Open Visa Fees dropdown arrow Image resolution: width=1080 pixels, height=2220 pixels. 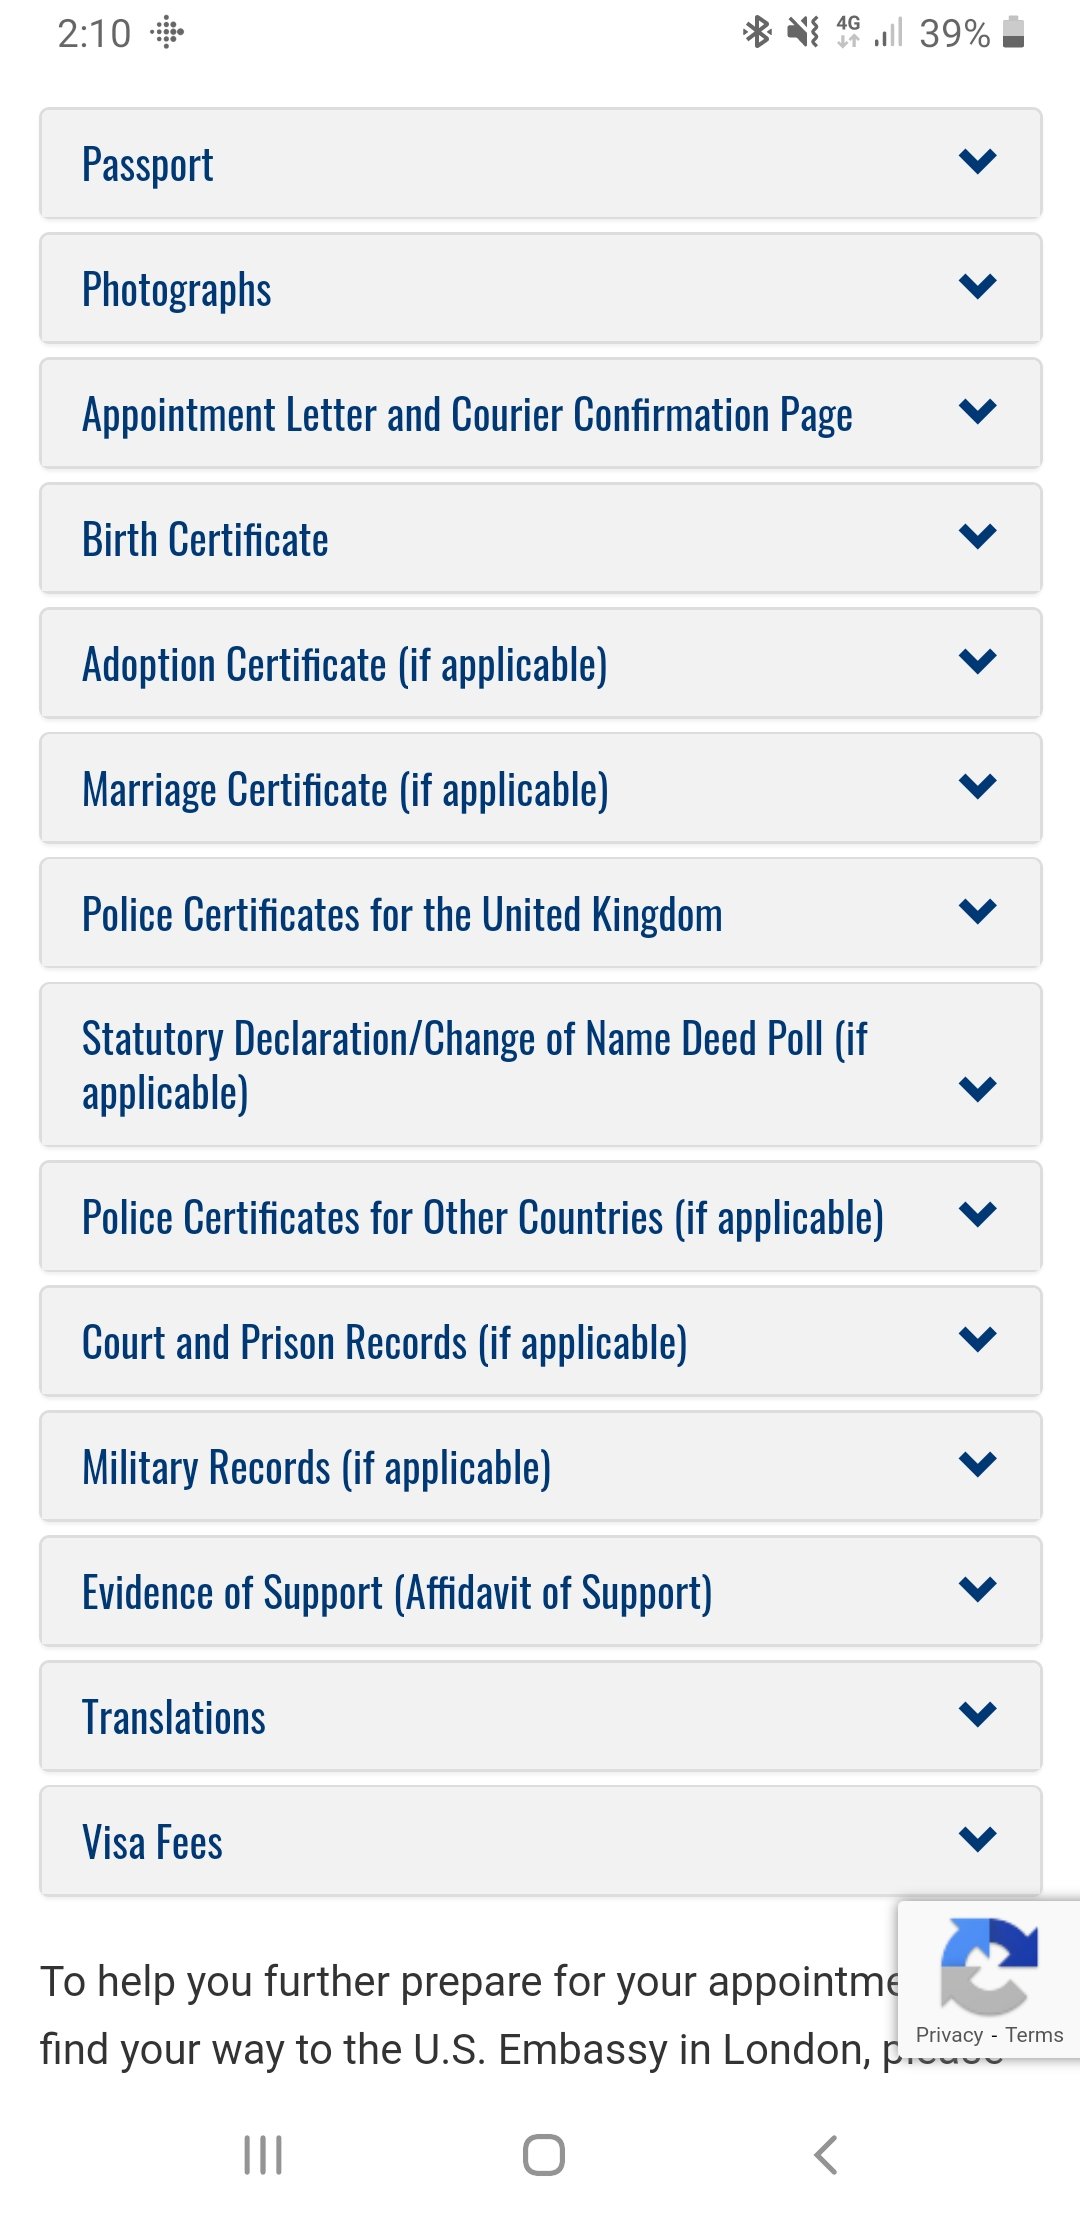coord(977,1838)
